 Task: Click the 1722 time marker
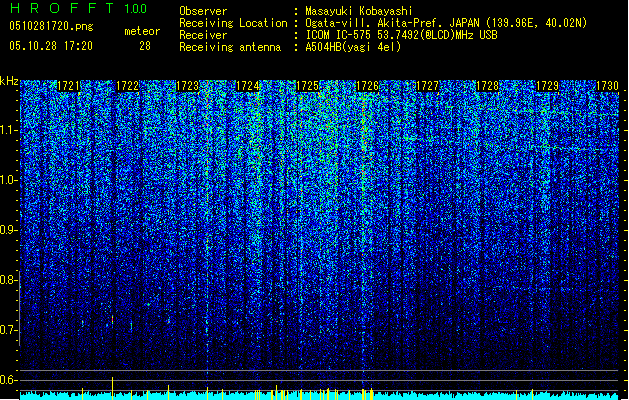[128, 86]
